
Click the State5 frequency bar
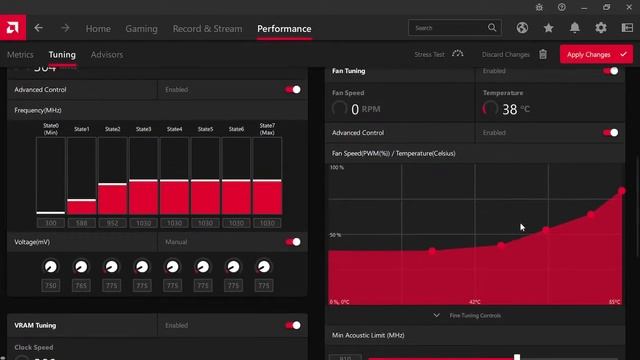[x=205, y=176]
